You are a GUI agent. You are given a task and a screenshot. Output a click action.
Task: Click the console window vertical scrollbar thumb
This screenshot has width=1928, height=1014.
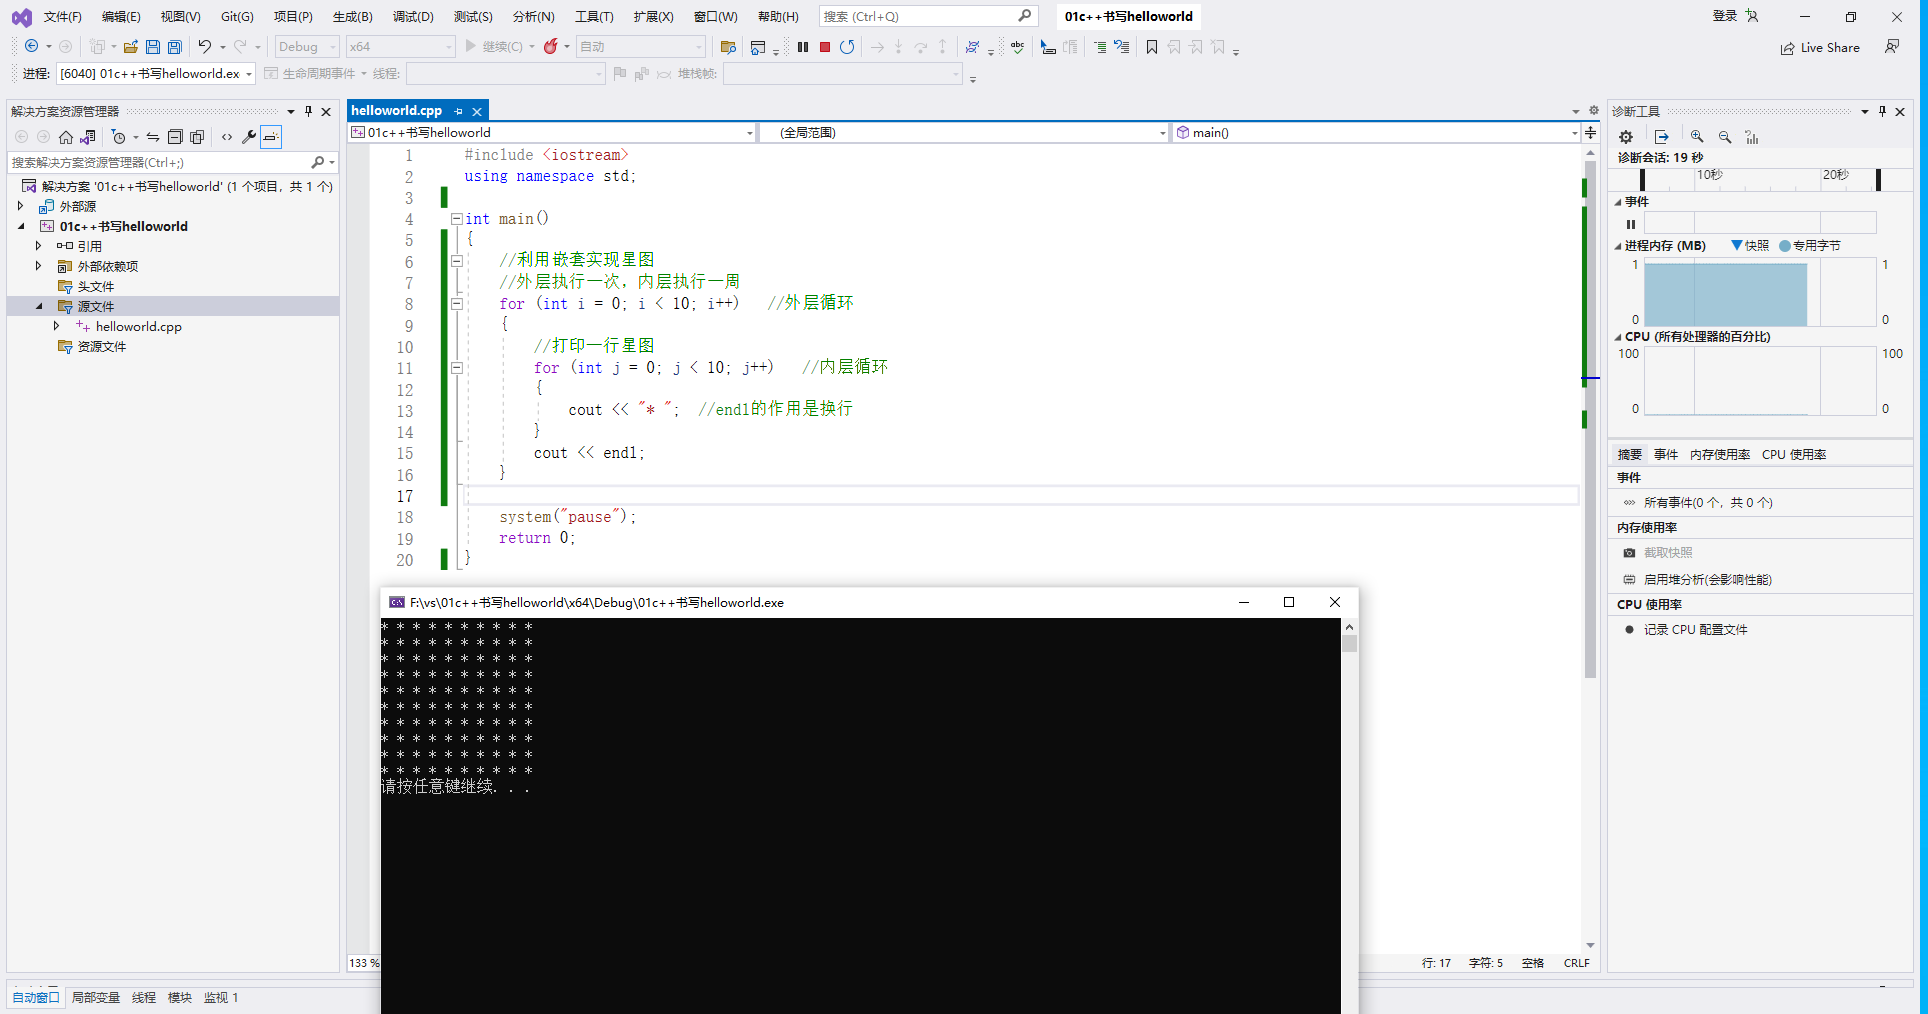click(1350, 644)
